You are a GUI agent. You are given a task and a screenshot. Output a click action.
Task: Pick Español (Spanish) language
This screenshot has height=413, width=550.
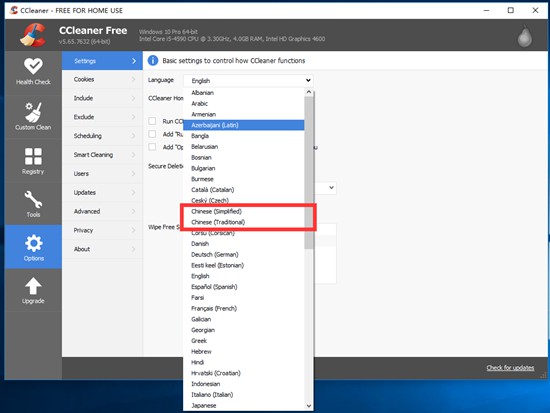(243, 287)
